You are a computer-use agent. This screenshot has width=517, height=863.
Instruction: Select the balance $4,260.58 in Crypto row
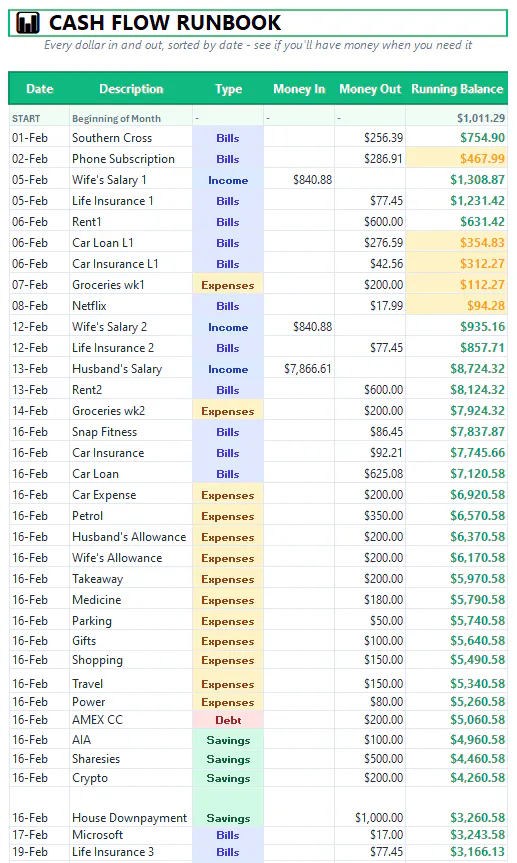pyautogui.click(x=456, y=778)
